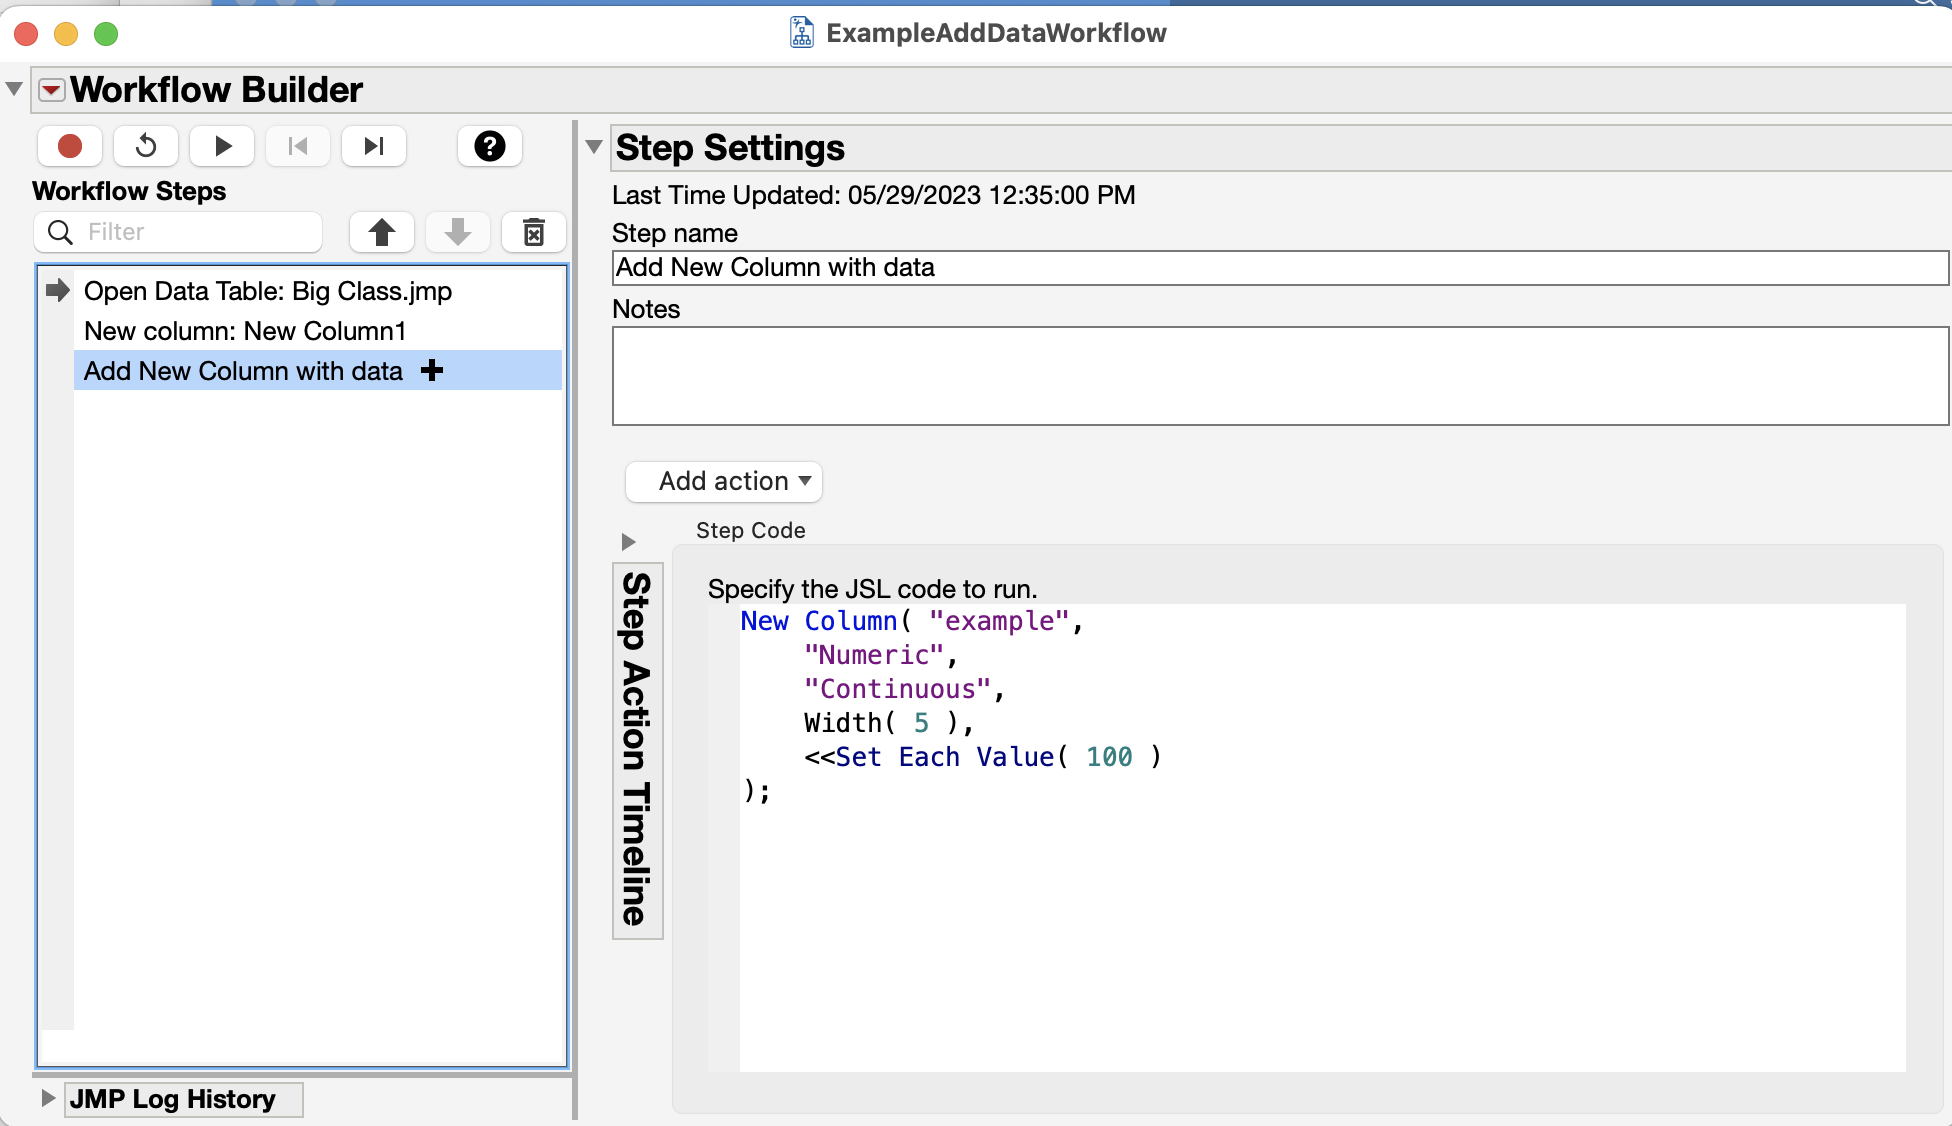Select the New column: New Column1 step
1952x1126 pixels.
click(x=245, y=331)
